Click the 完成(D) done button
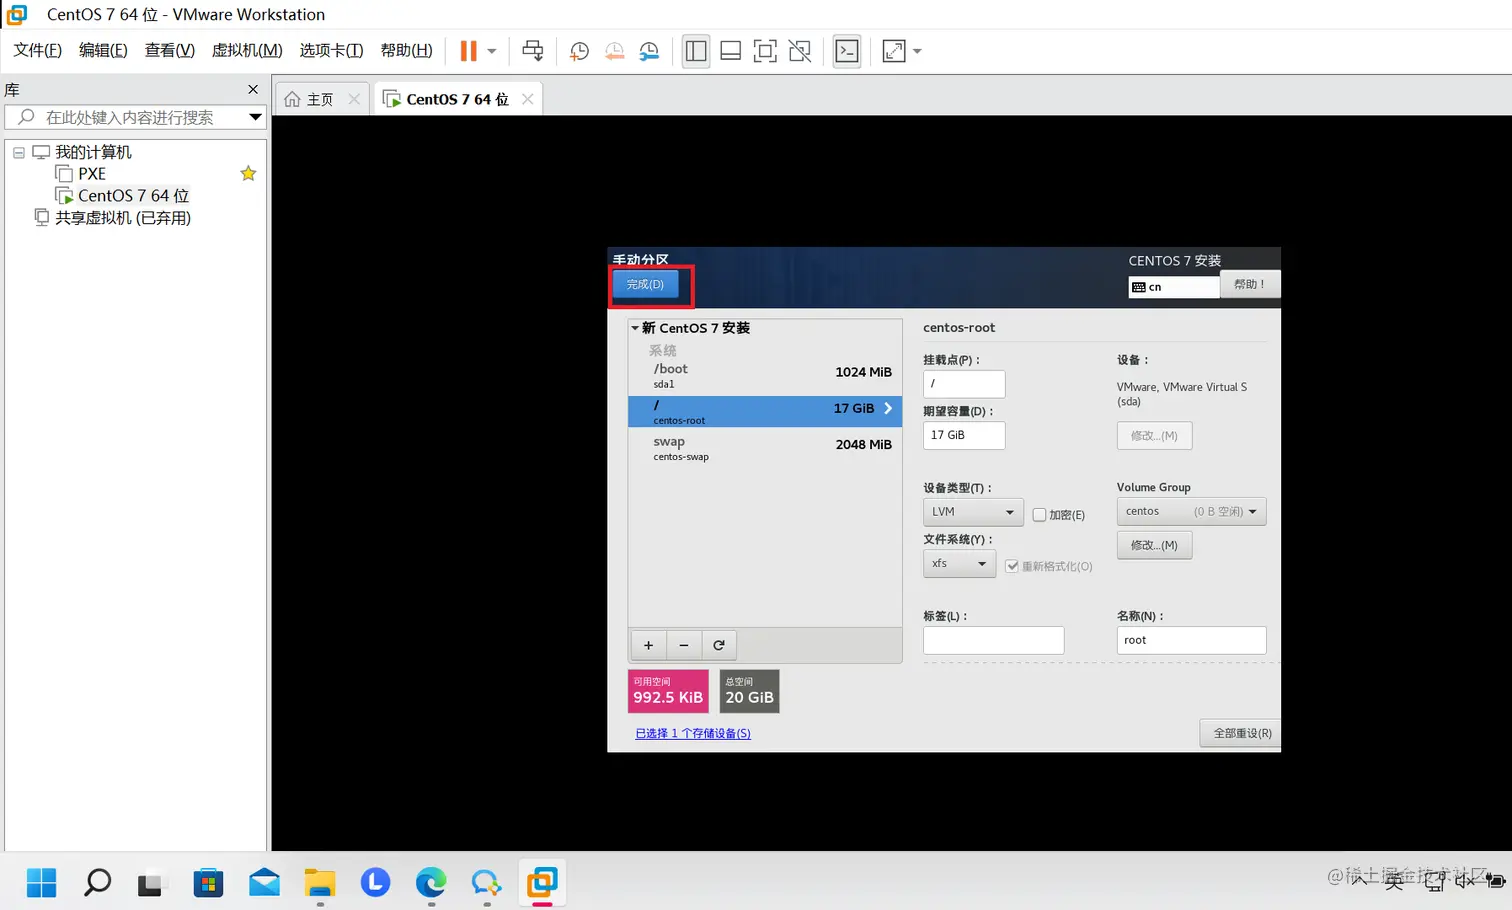 645,285
